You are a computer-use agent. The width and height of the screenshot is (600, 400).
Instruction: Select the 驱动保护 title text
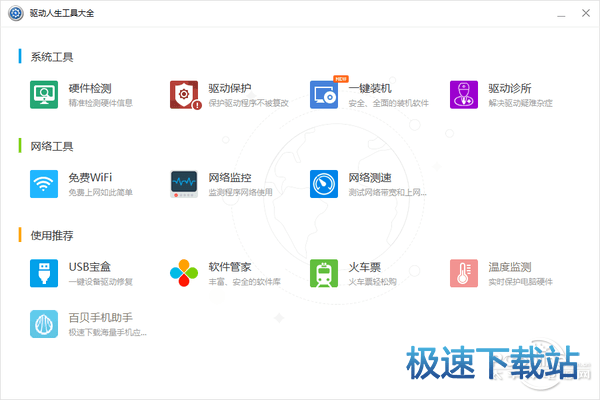pyautogui.click(x=230, y=88)
